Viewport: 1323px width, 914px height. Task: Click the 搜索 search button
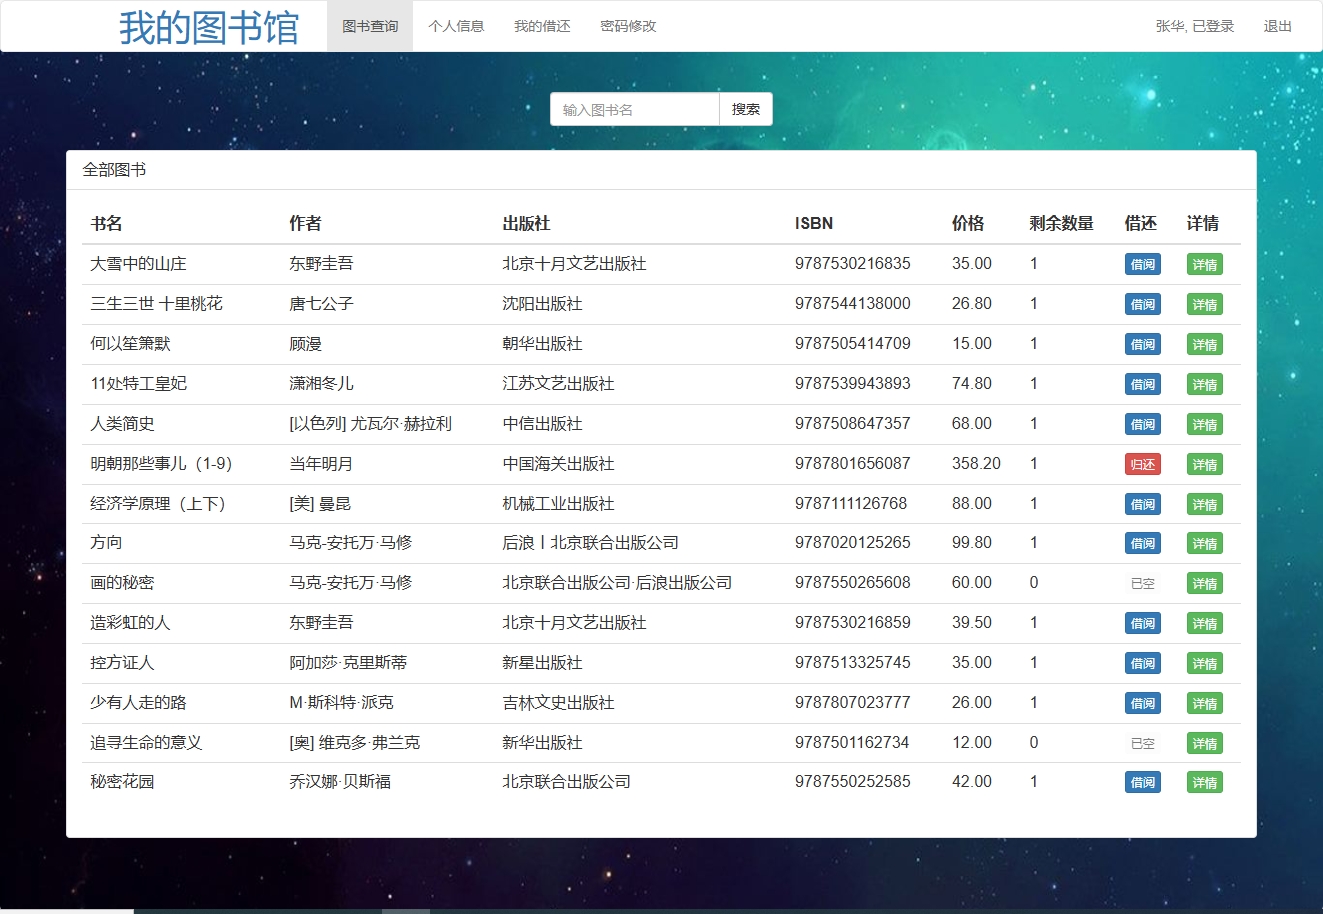click(x=745, y=108)
